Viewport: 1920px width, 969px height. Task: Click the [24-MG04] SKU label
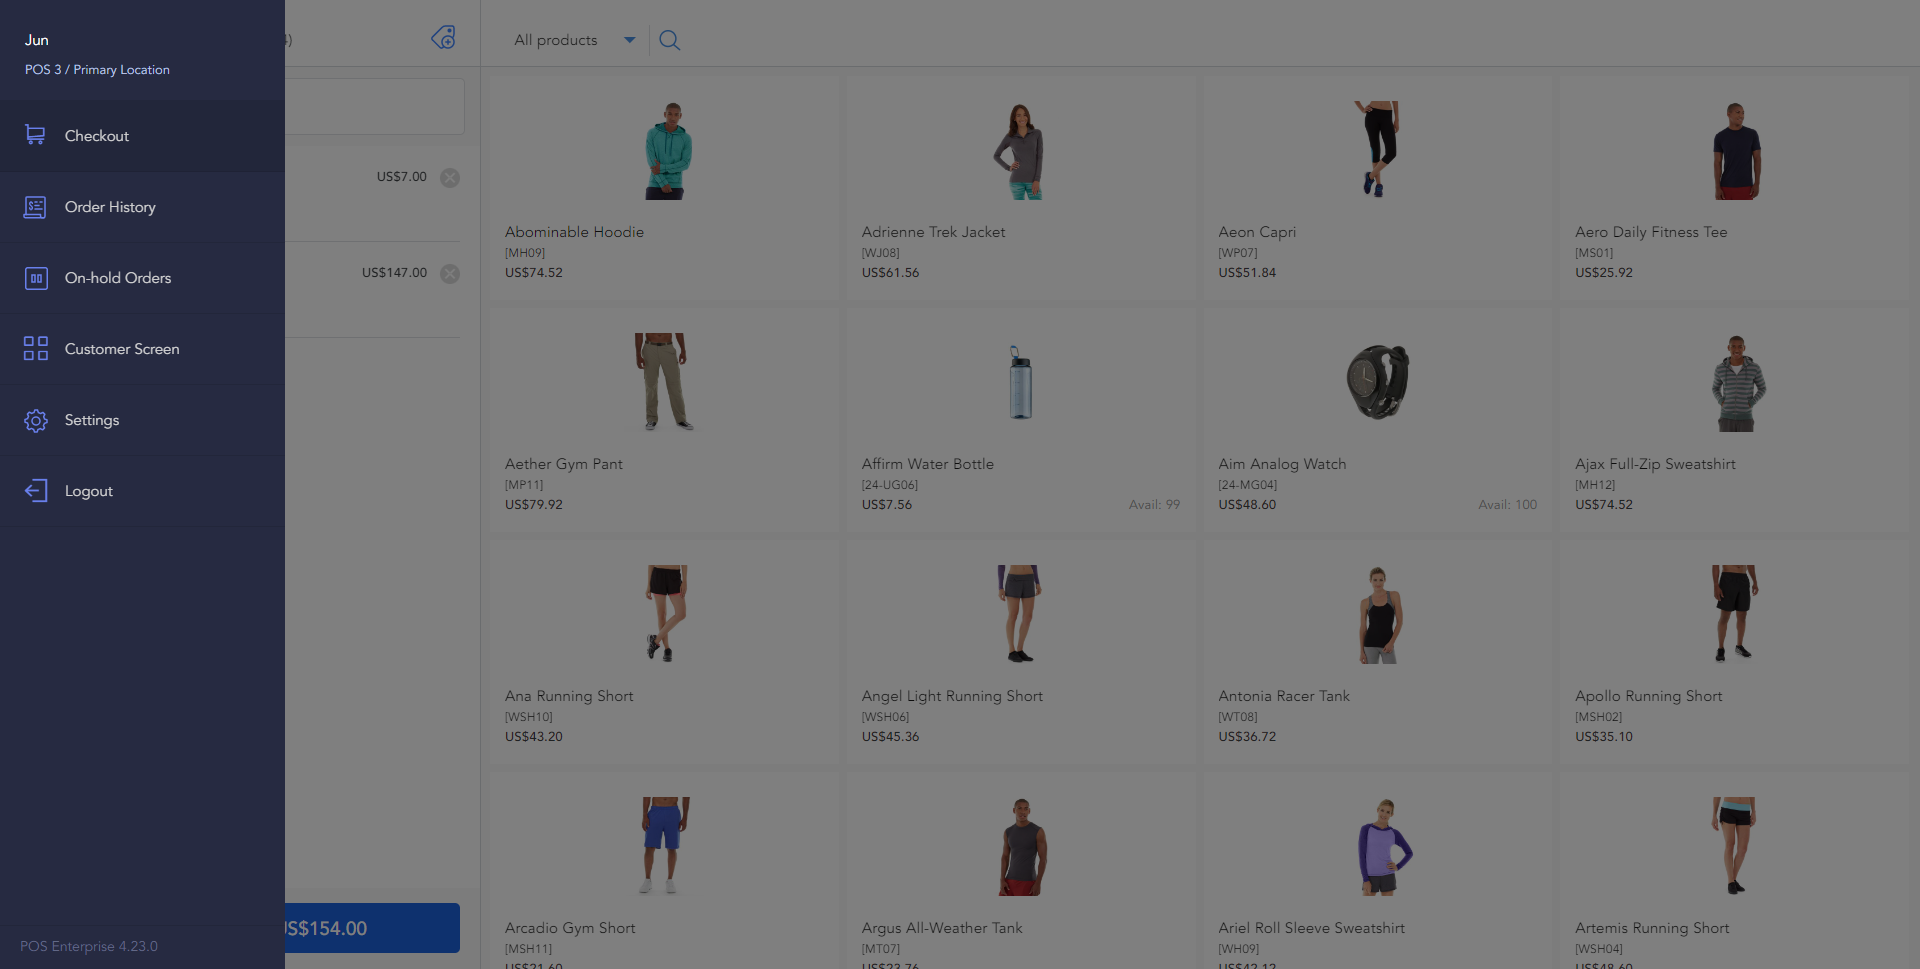tap(1248, 485)
